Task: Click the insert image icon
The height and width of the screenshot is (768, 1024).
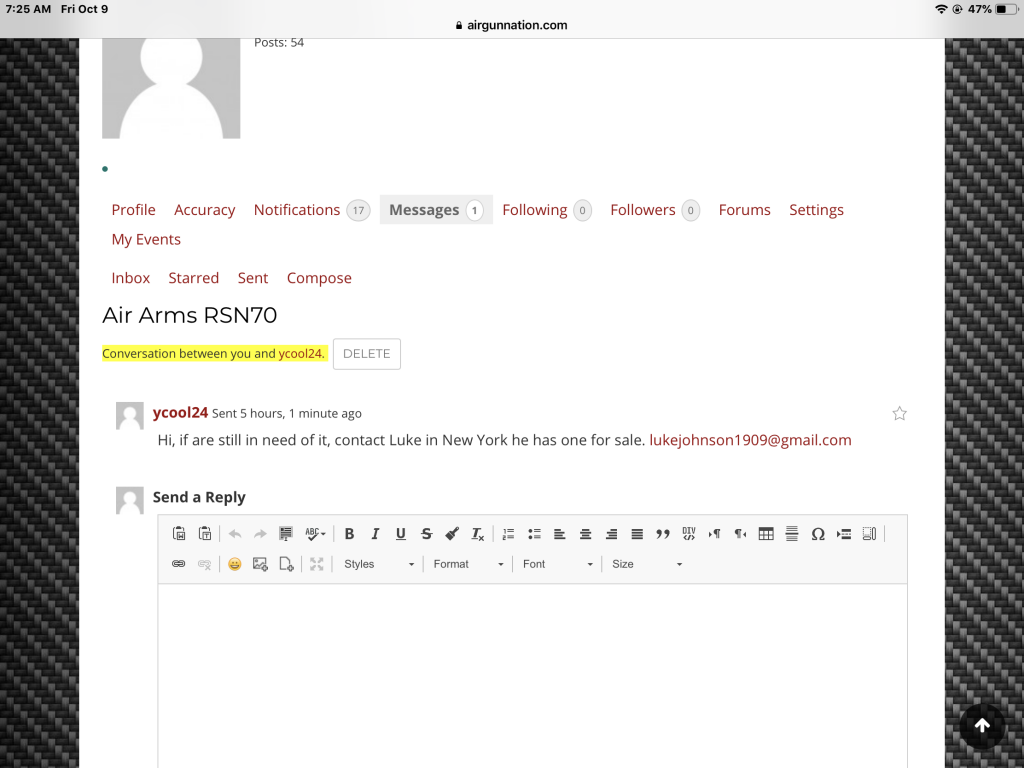Action: pos(260,564)
